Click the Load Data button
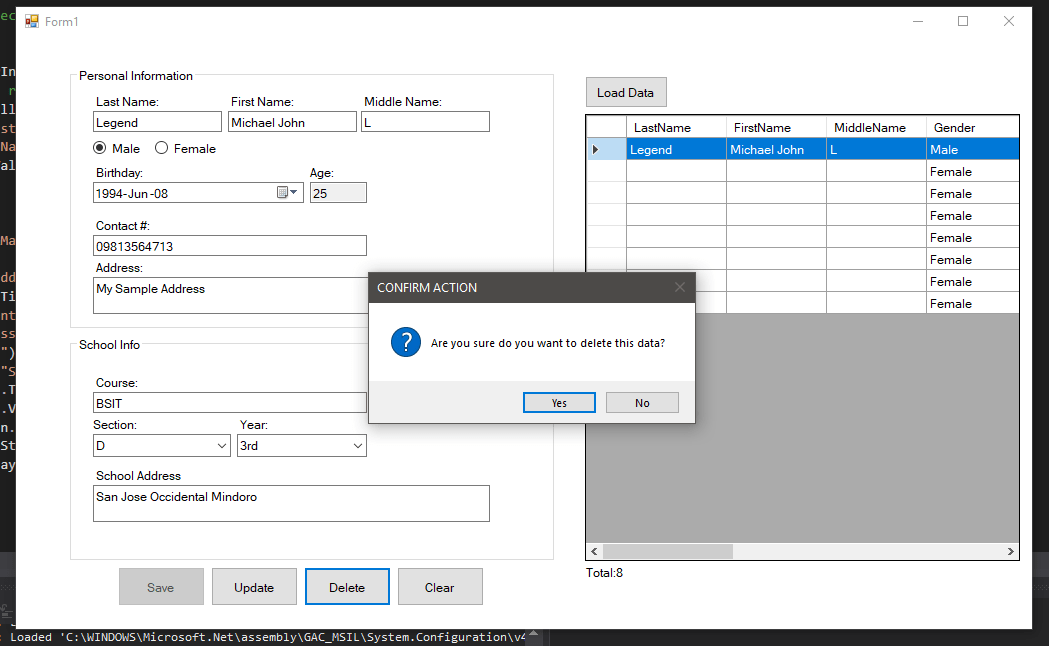Image resolution: width=1049 pixels, height=646 pixels. point(626,91)
